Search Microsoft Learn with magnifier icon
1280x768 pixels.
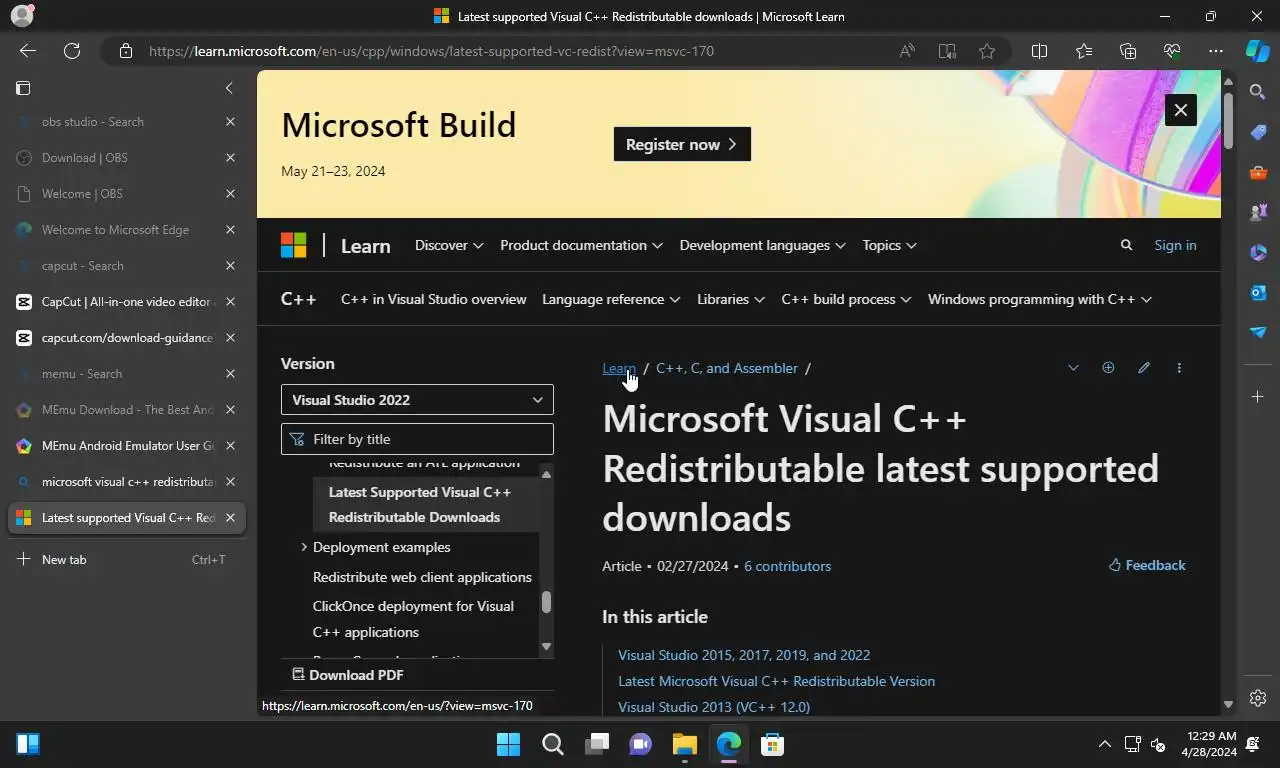[x=1126, y=245]
